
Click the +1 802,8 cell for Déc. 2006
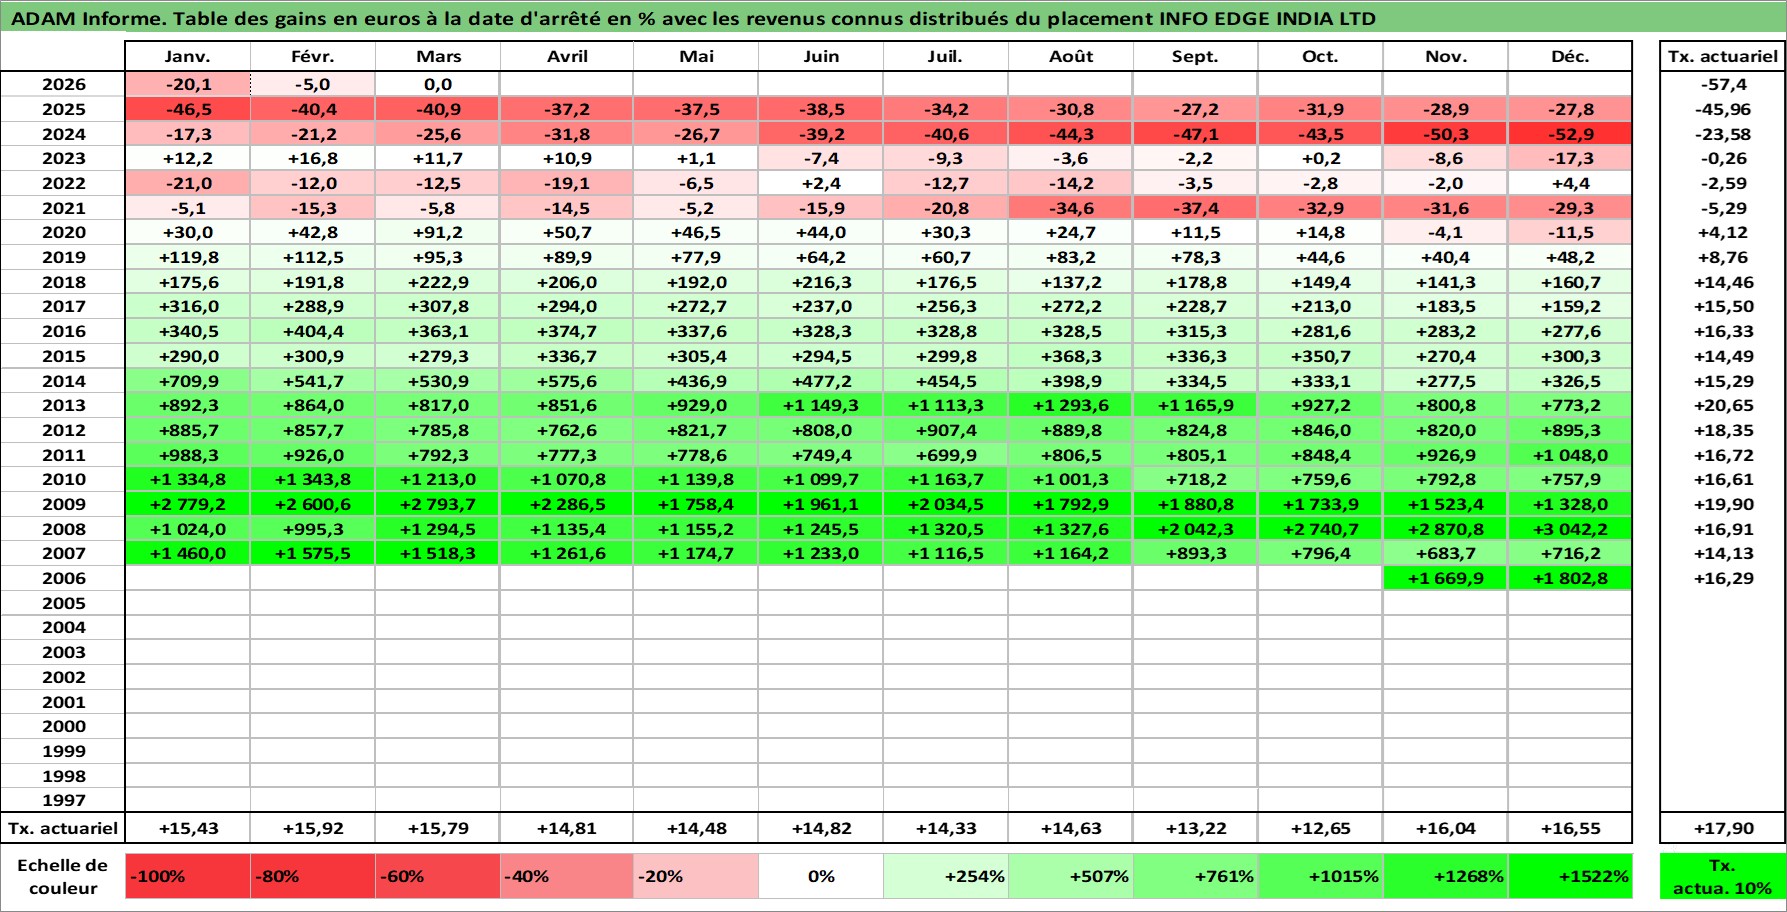pyautogui.click(x=1570, y=578)
